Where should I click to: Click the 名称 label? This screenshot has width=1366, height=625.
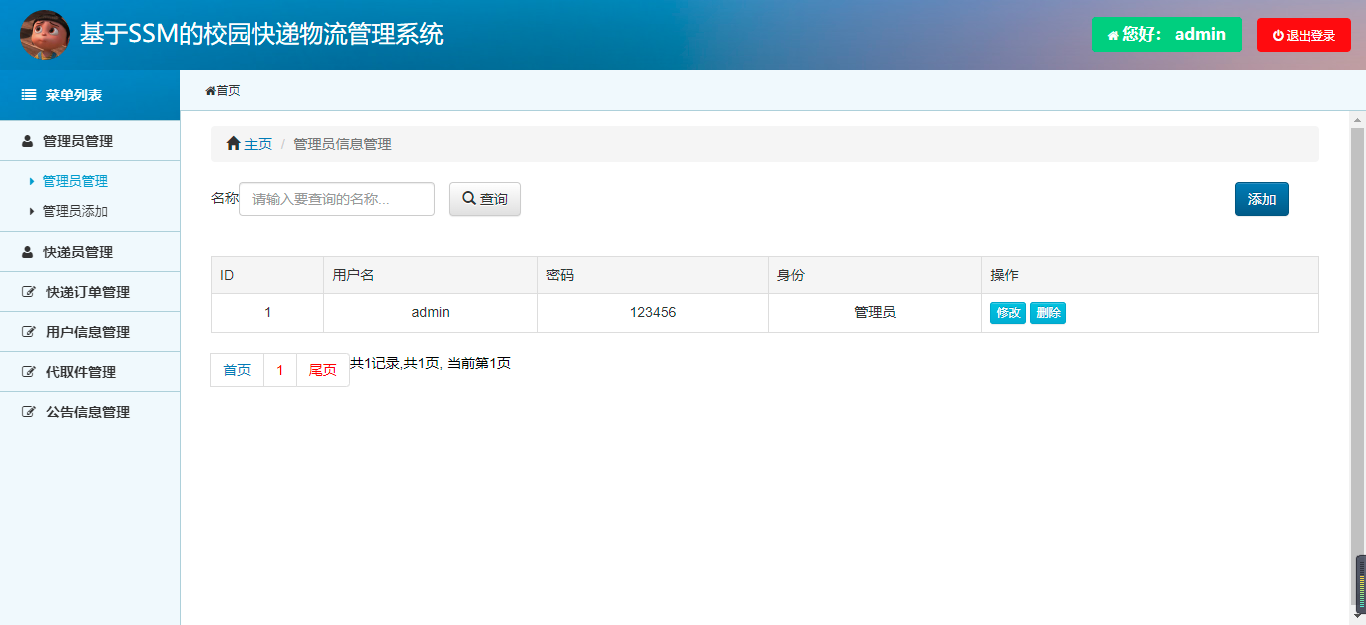225,198
